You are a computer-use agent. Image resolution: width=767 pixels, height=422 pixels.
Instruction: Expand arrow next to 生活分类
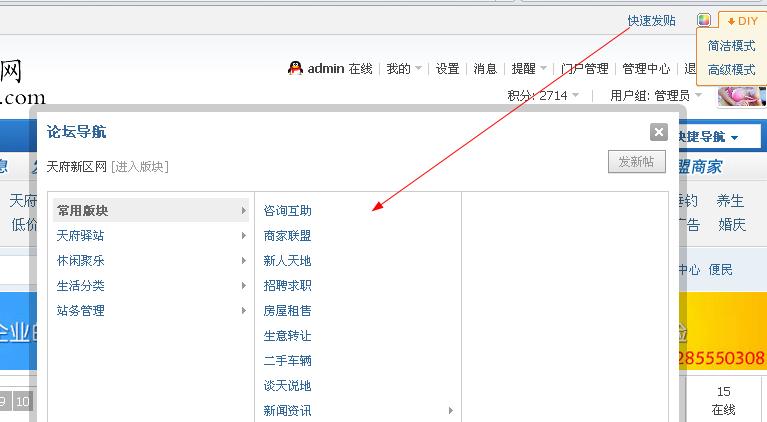(243, 286)
